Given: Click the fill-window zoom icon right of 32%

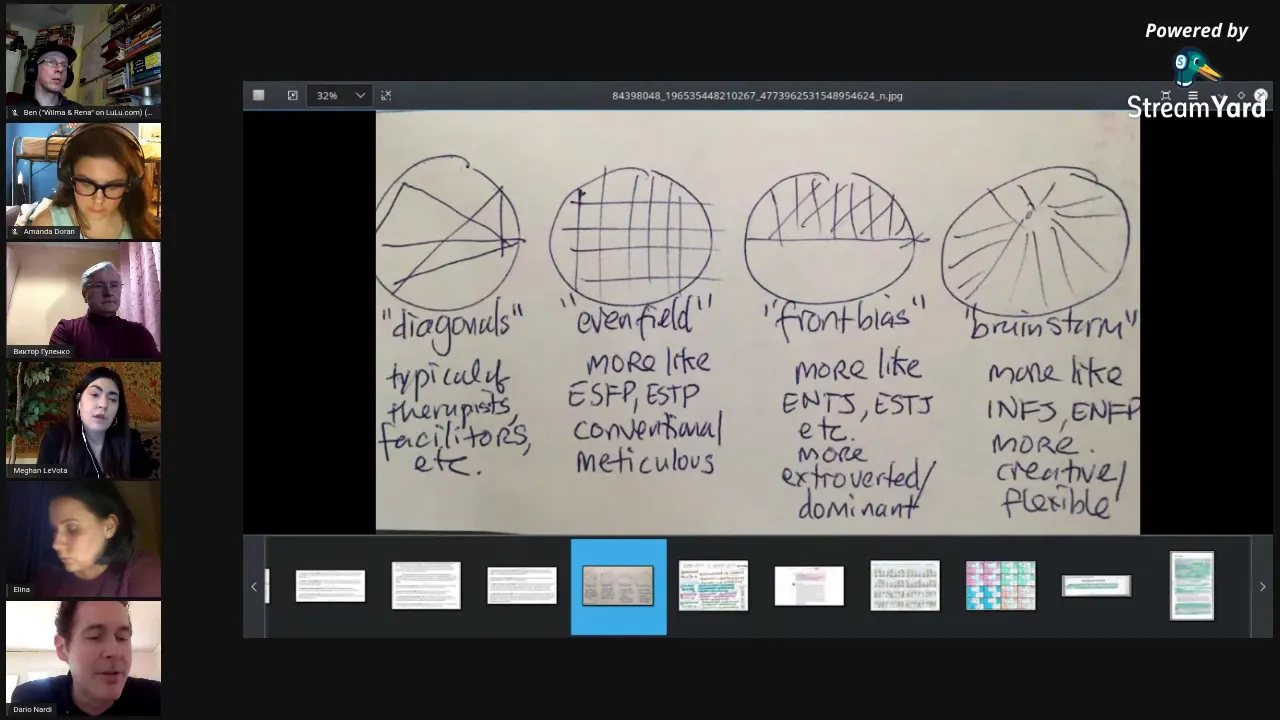Looking at the screenshot, I should click(386, 95).
